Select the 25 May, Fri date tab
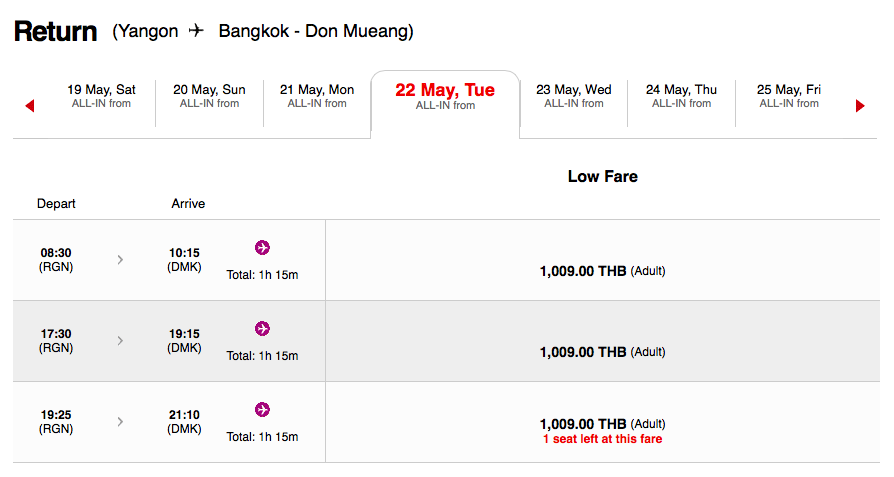The image size is (894, 477). pyautogui.click(x=789, y=96)
